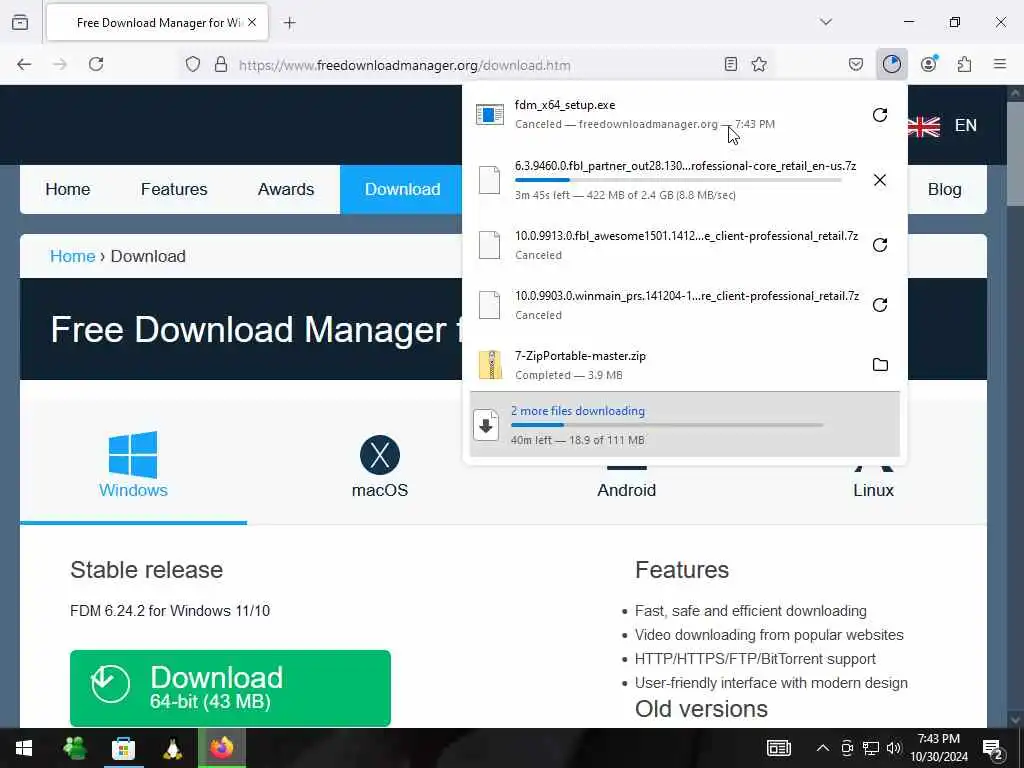
Task: Toggle reader view icon in address bar
Action: (731, 64)
